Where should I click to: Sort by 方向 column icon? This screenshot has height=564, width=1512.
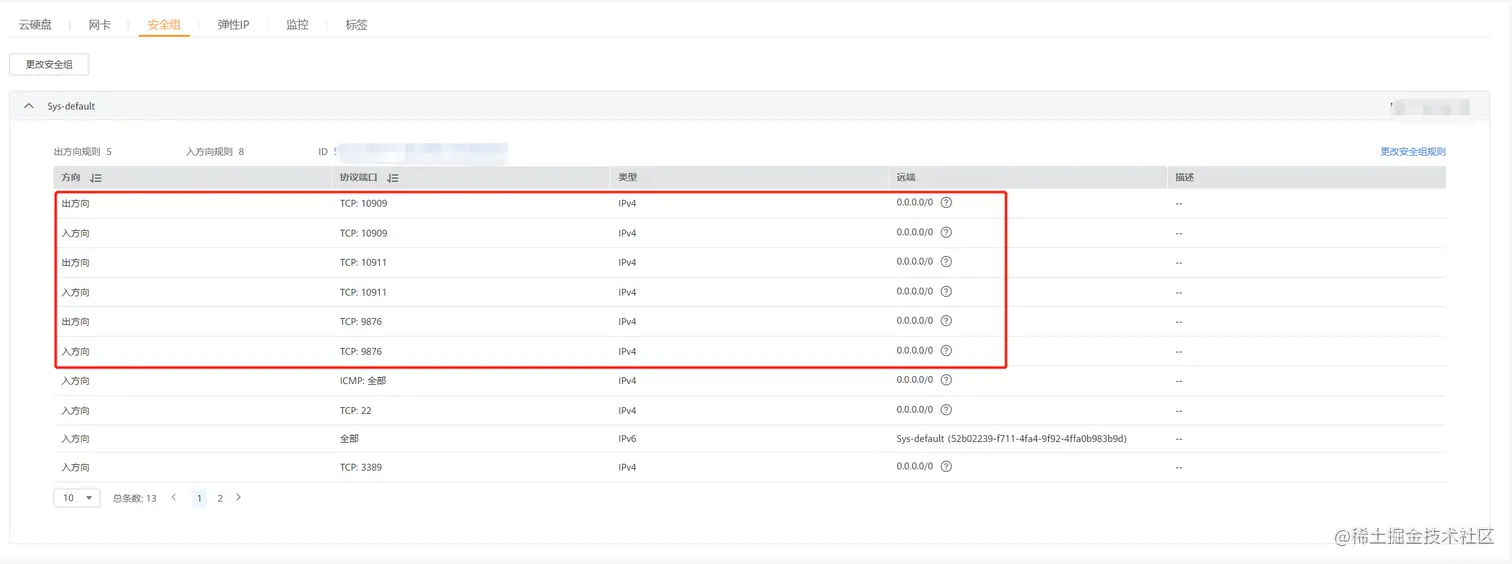(96, 177)
